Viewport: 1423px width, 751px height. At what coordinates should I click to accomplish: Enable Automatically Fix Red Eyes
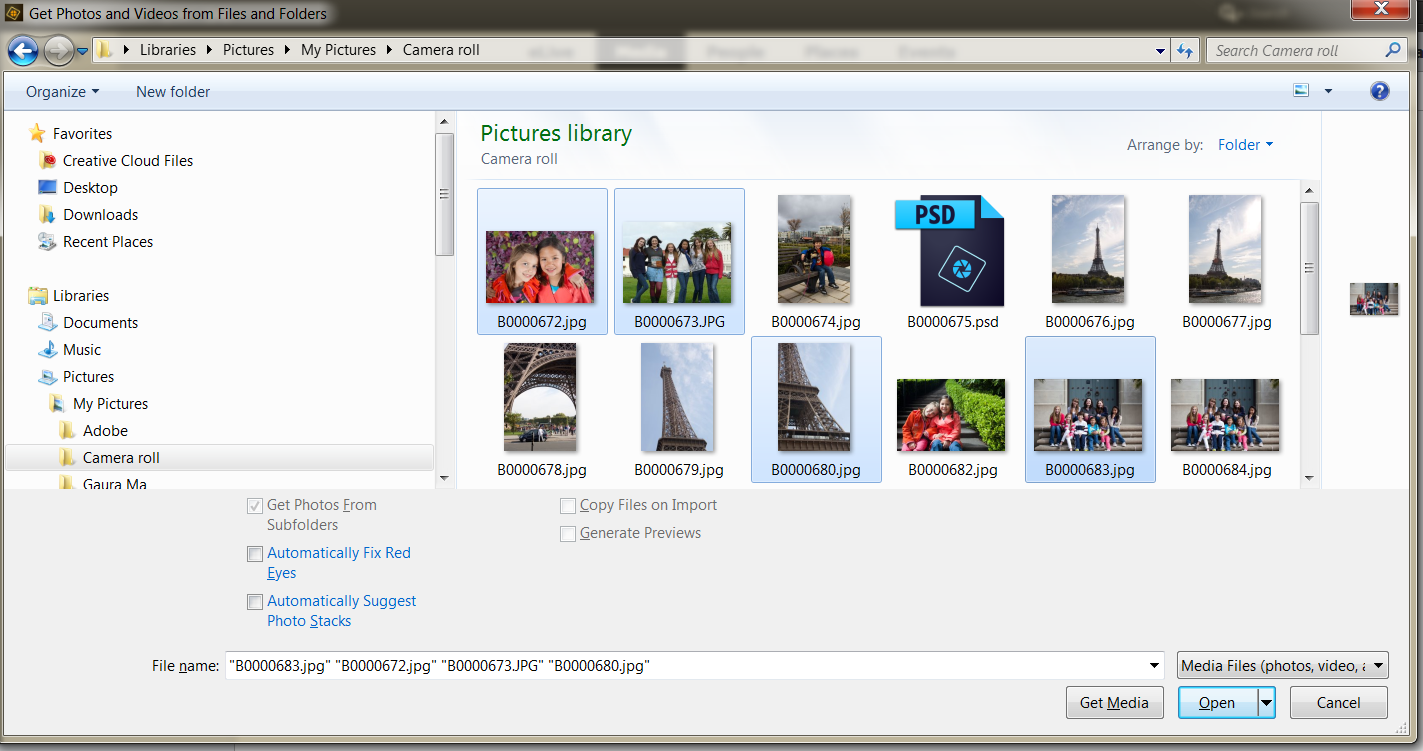click(x=255, y=554)
